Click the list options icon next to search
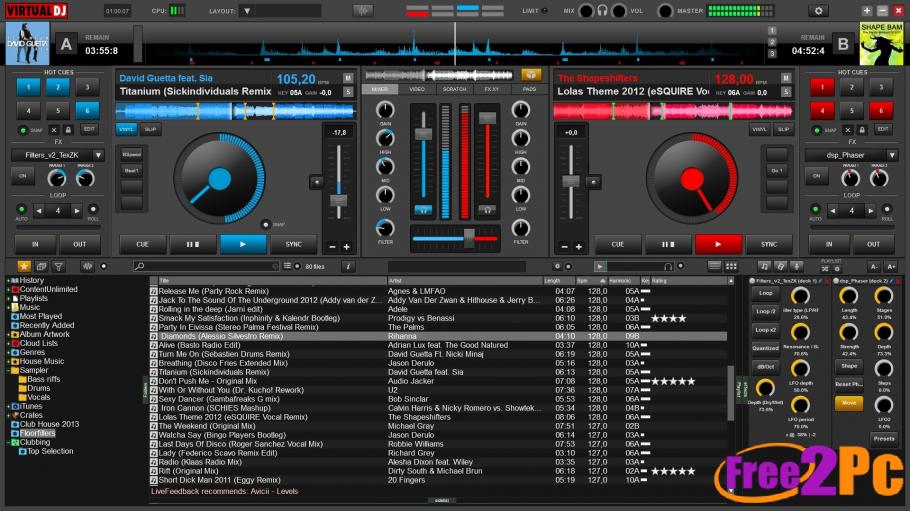The image size is (910, 511). click(287, 266)
